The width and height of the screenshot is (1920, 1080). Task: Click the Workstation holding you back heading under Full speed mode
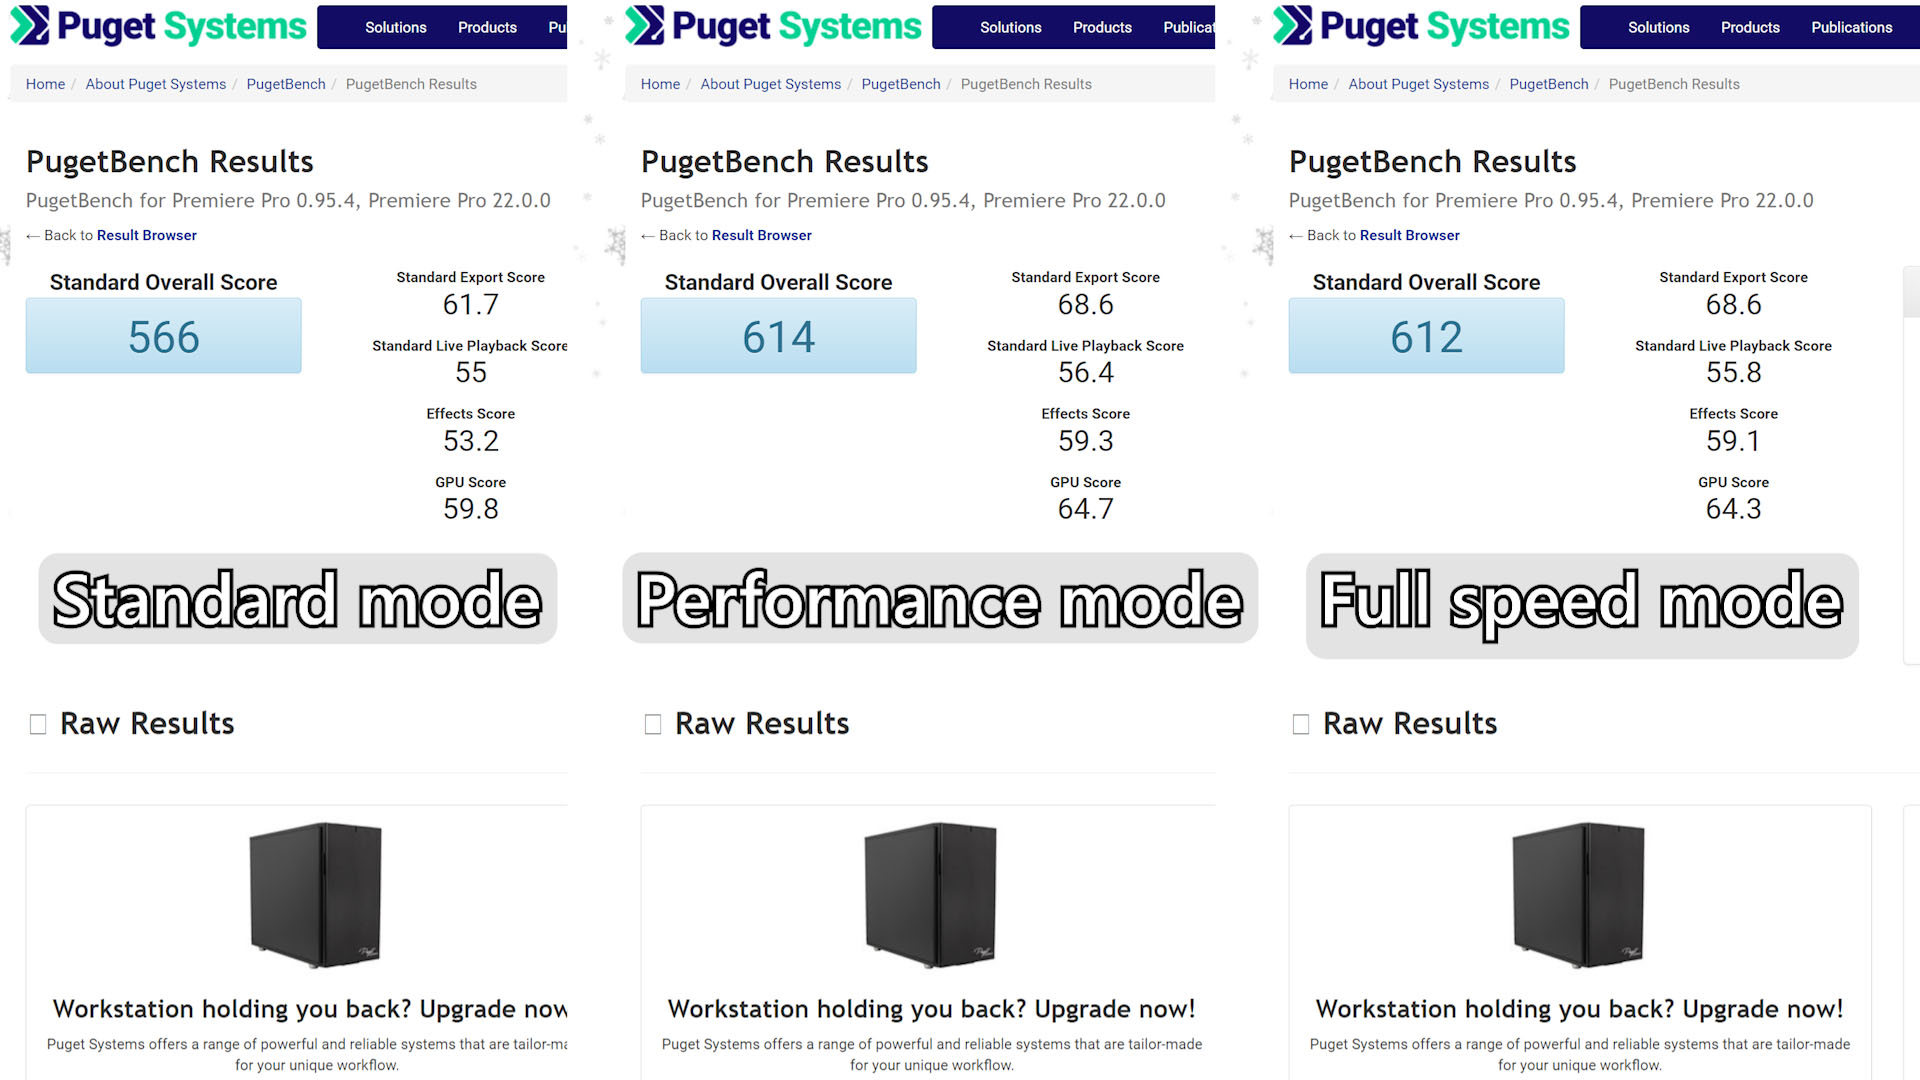[x=1579, y=1009]
